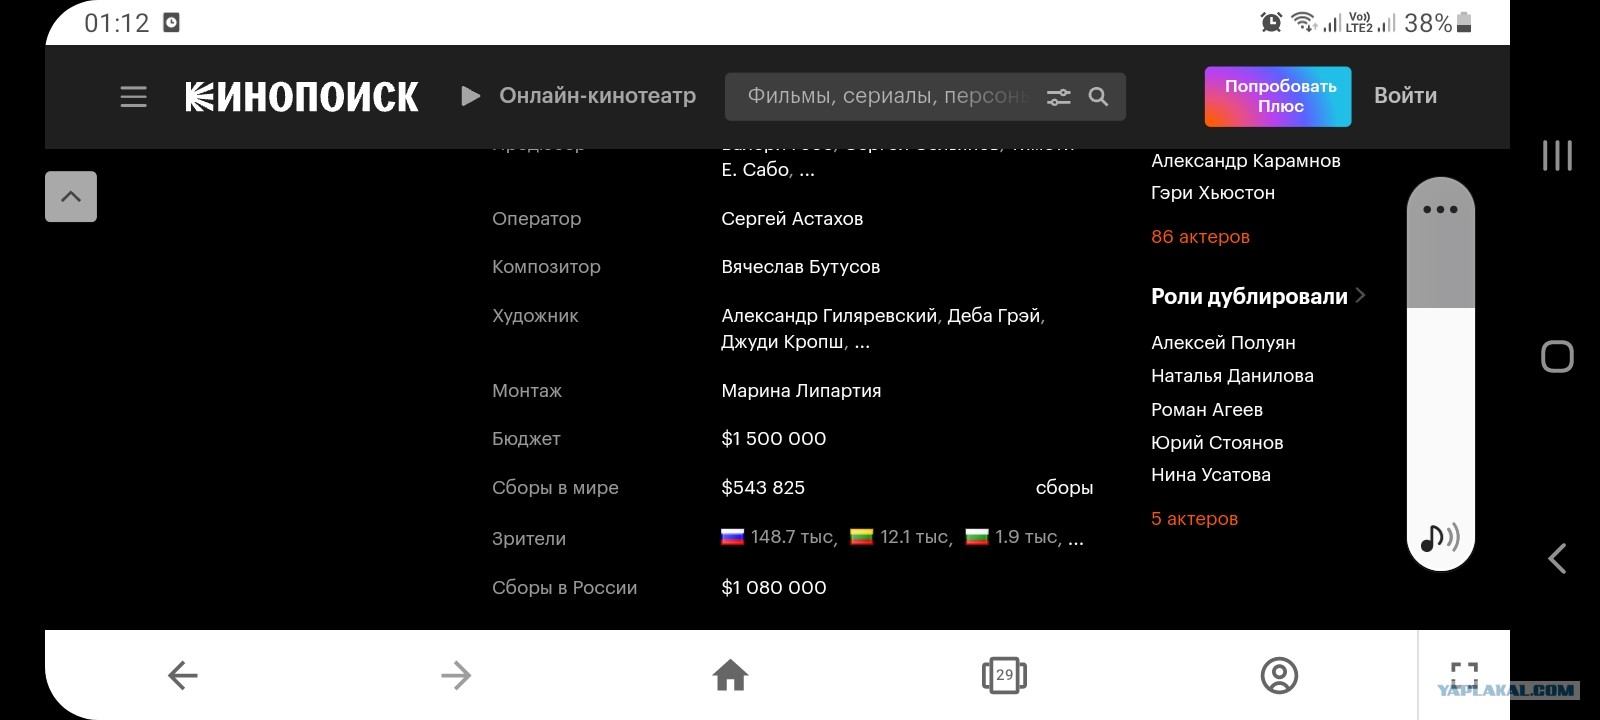Open the browser profile icon
The width and height of the screenshot is (1600, 720).
tap(1279, 675)
